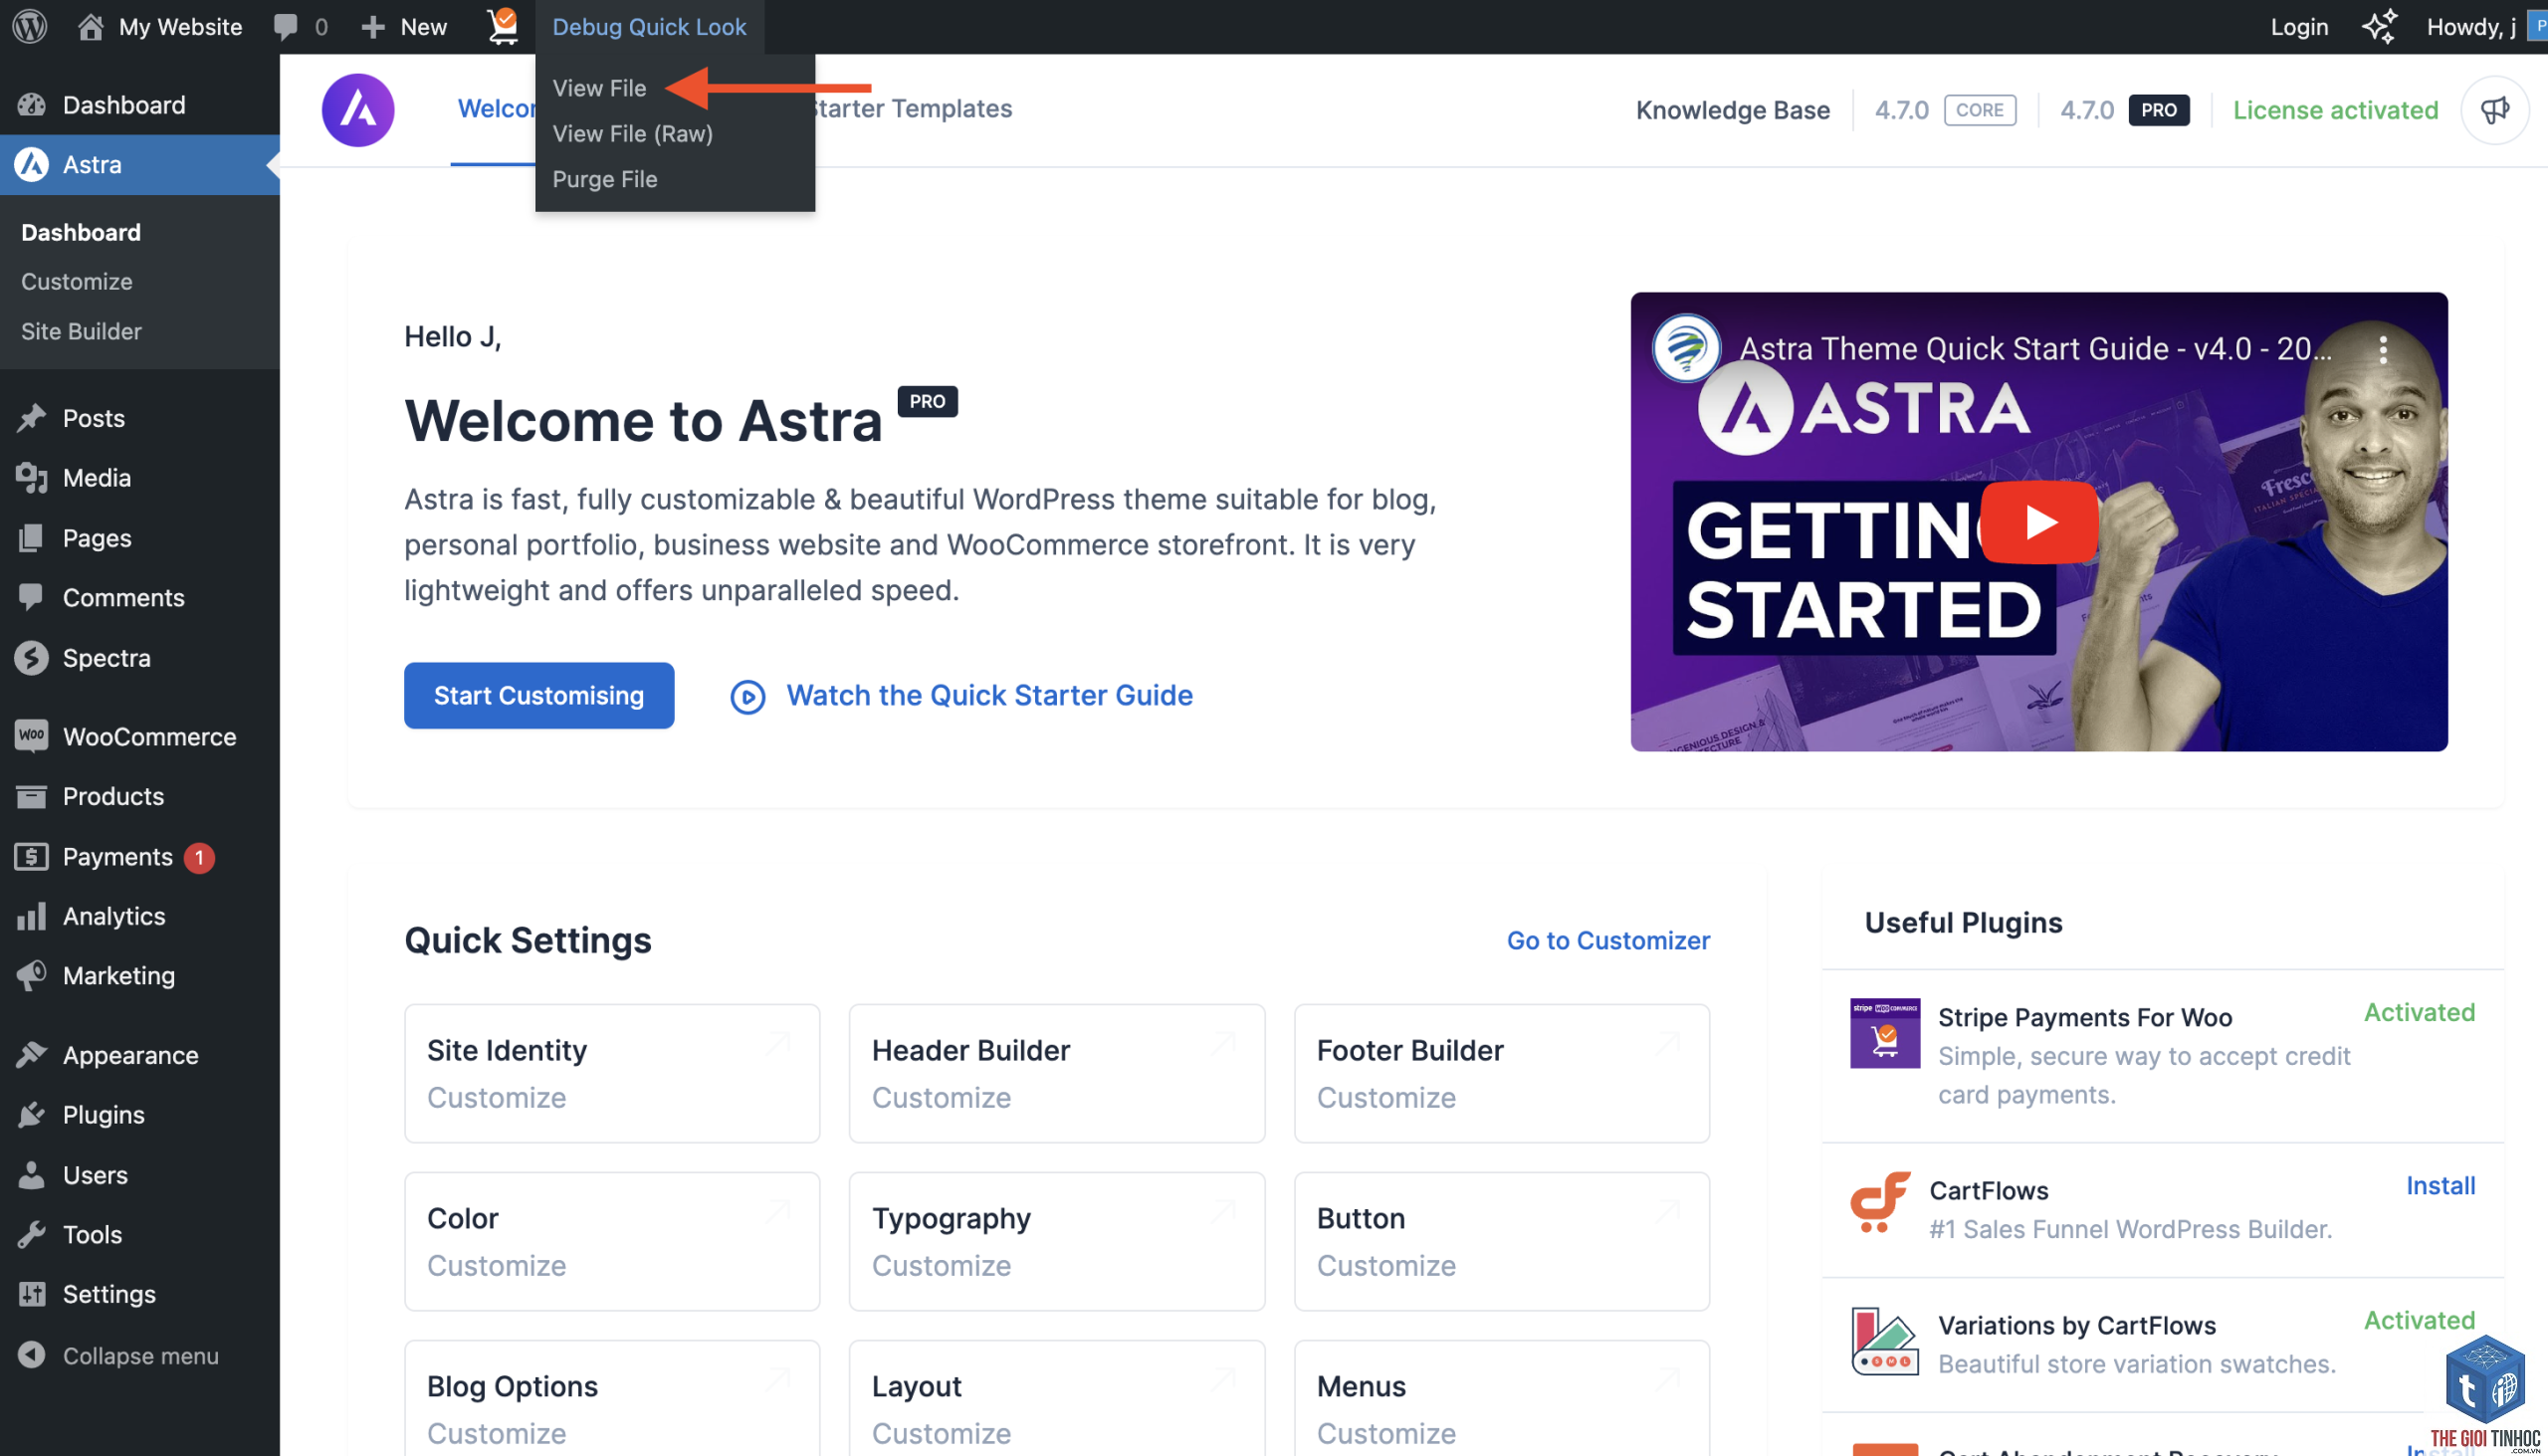Open the video's three-dot options menu
2548x1456 pixels.
click(x=2383, y=349)
